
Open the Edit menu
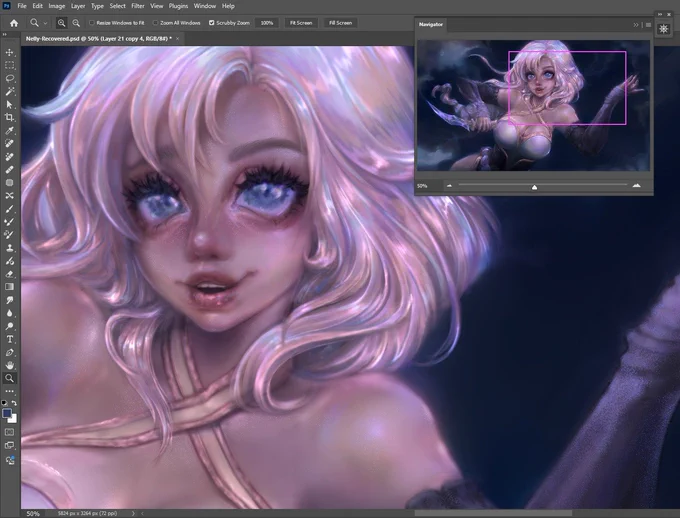pos(38,6)
